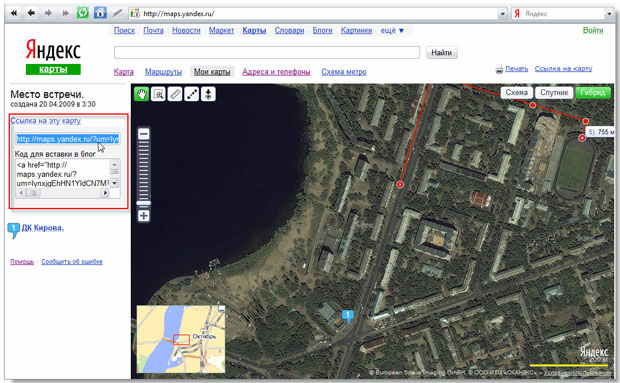The width and height of the screenshot is (620, 383).
Task: Open the search engine dropdown arrow
Action: click(609, 13)
